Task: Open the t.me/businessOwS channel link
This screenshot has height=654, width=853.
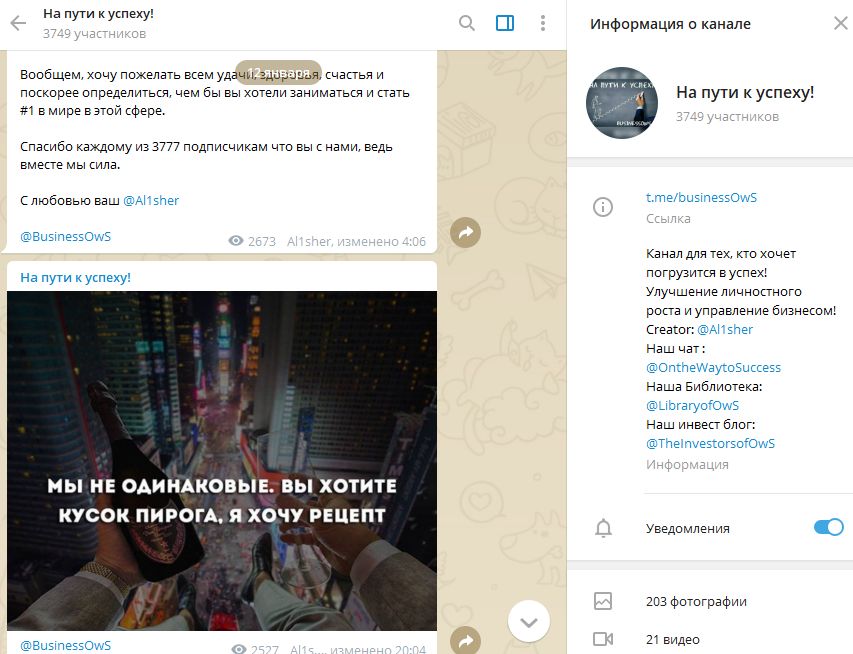Action: tap(701, 198)
